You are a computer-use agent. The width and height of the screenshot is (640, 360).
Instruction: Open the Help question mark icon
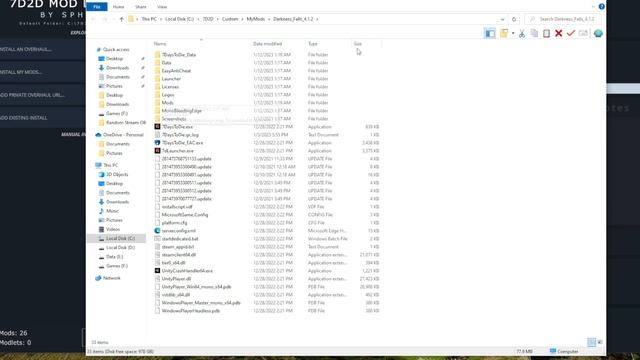pos(601,7)
